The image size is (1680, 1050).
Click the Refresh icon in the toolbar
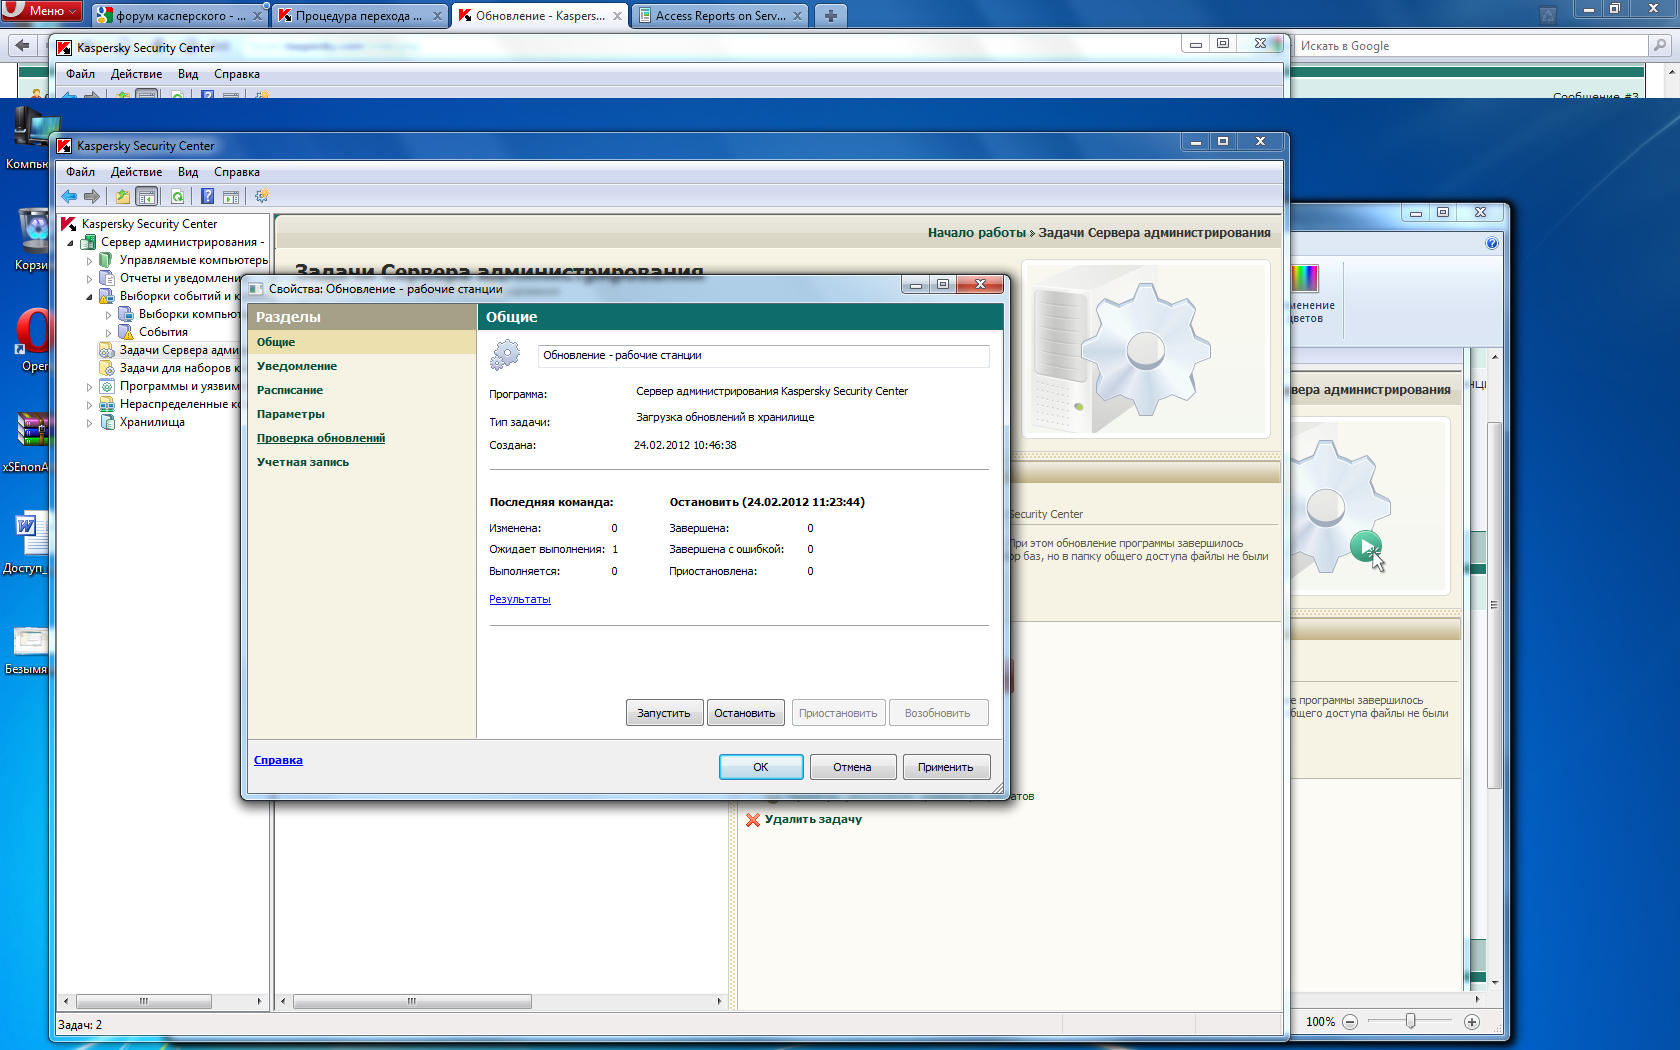tap(177, 196)
